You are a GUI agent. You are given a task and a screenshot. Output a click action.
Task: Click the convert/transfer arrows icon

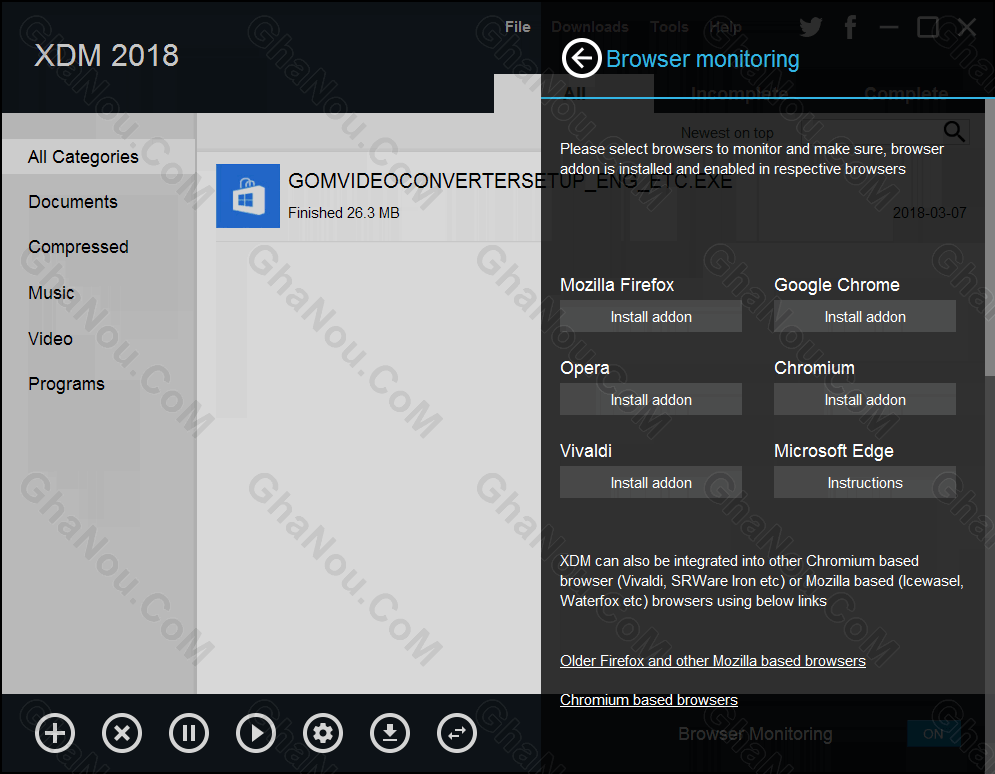click(x=456, y=733)
